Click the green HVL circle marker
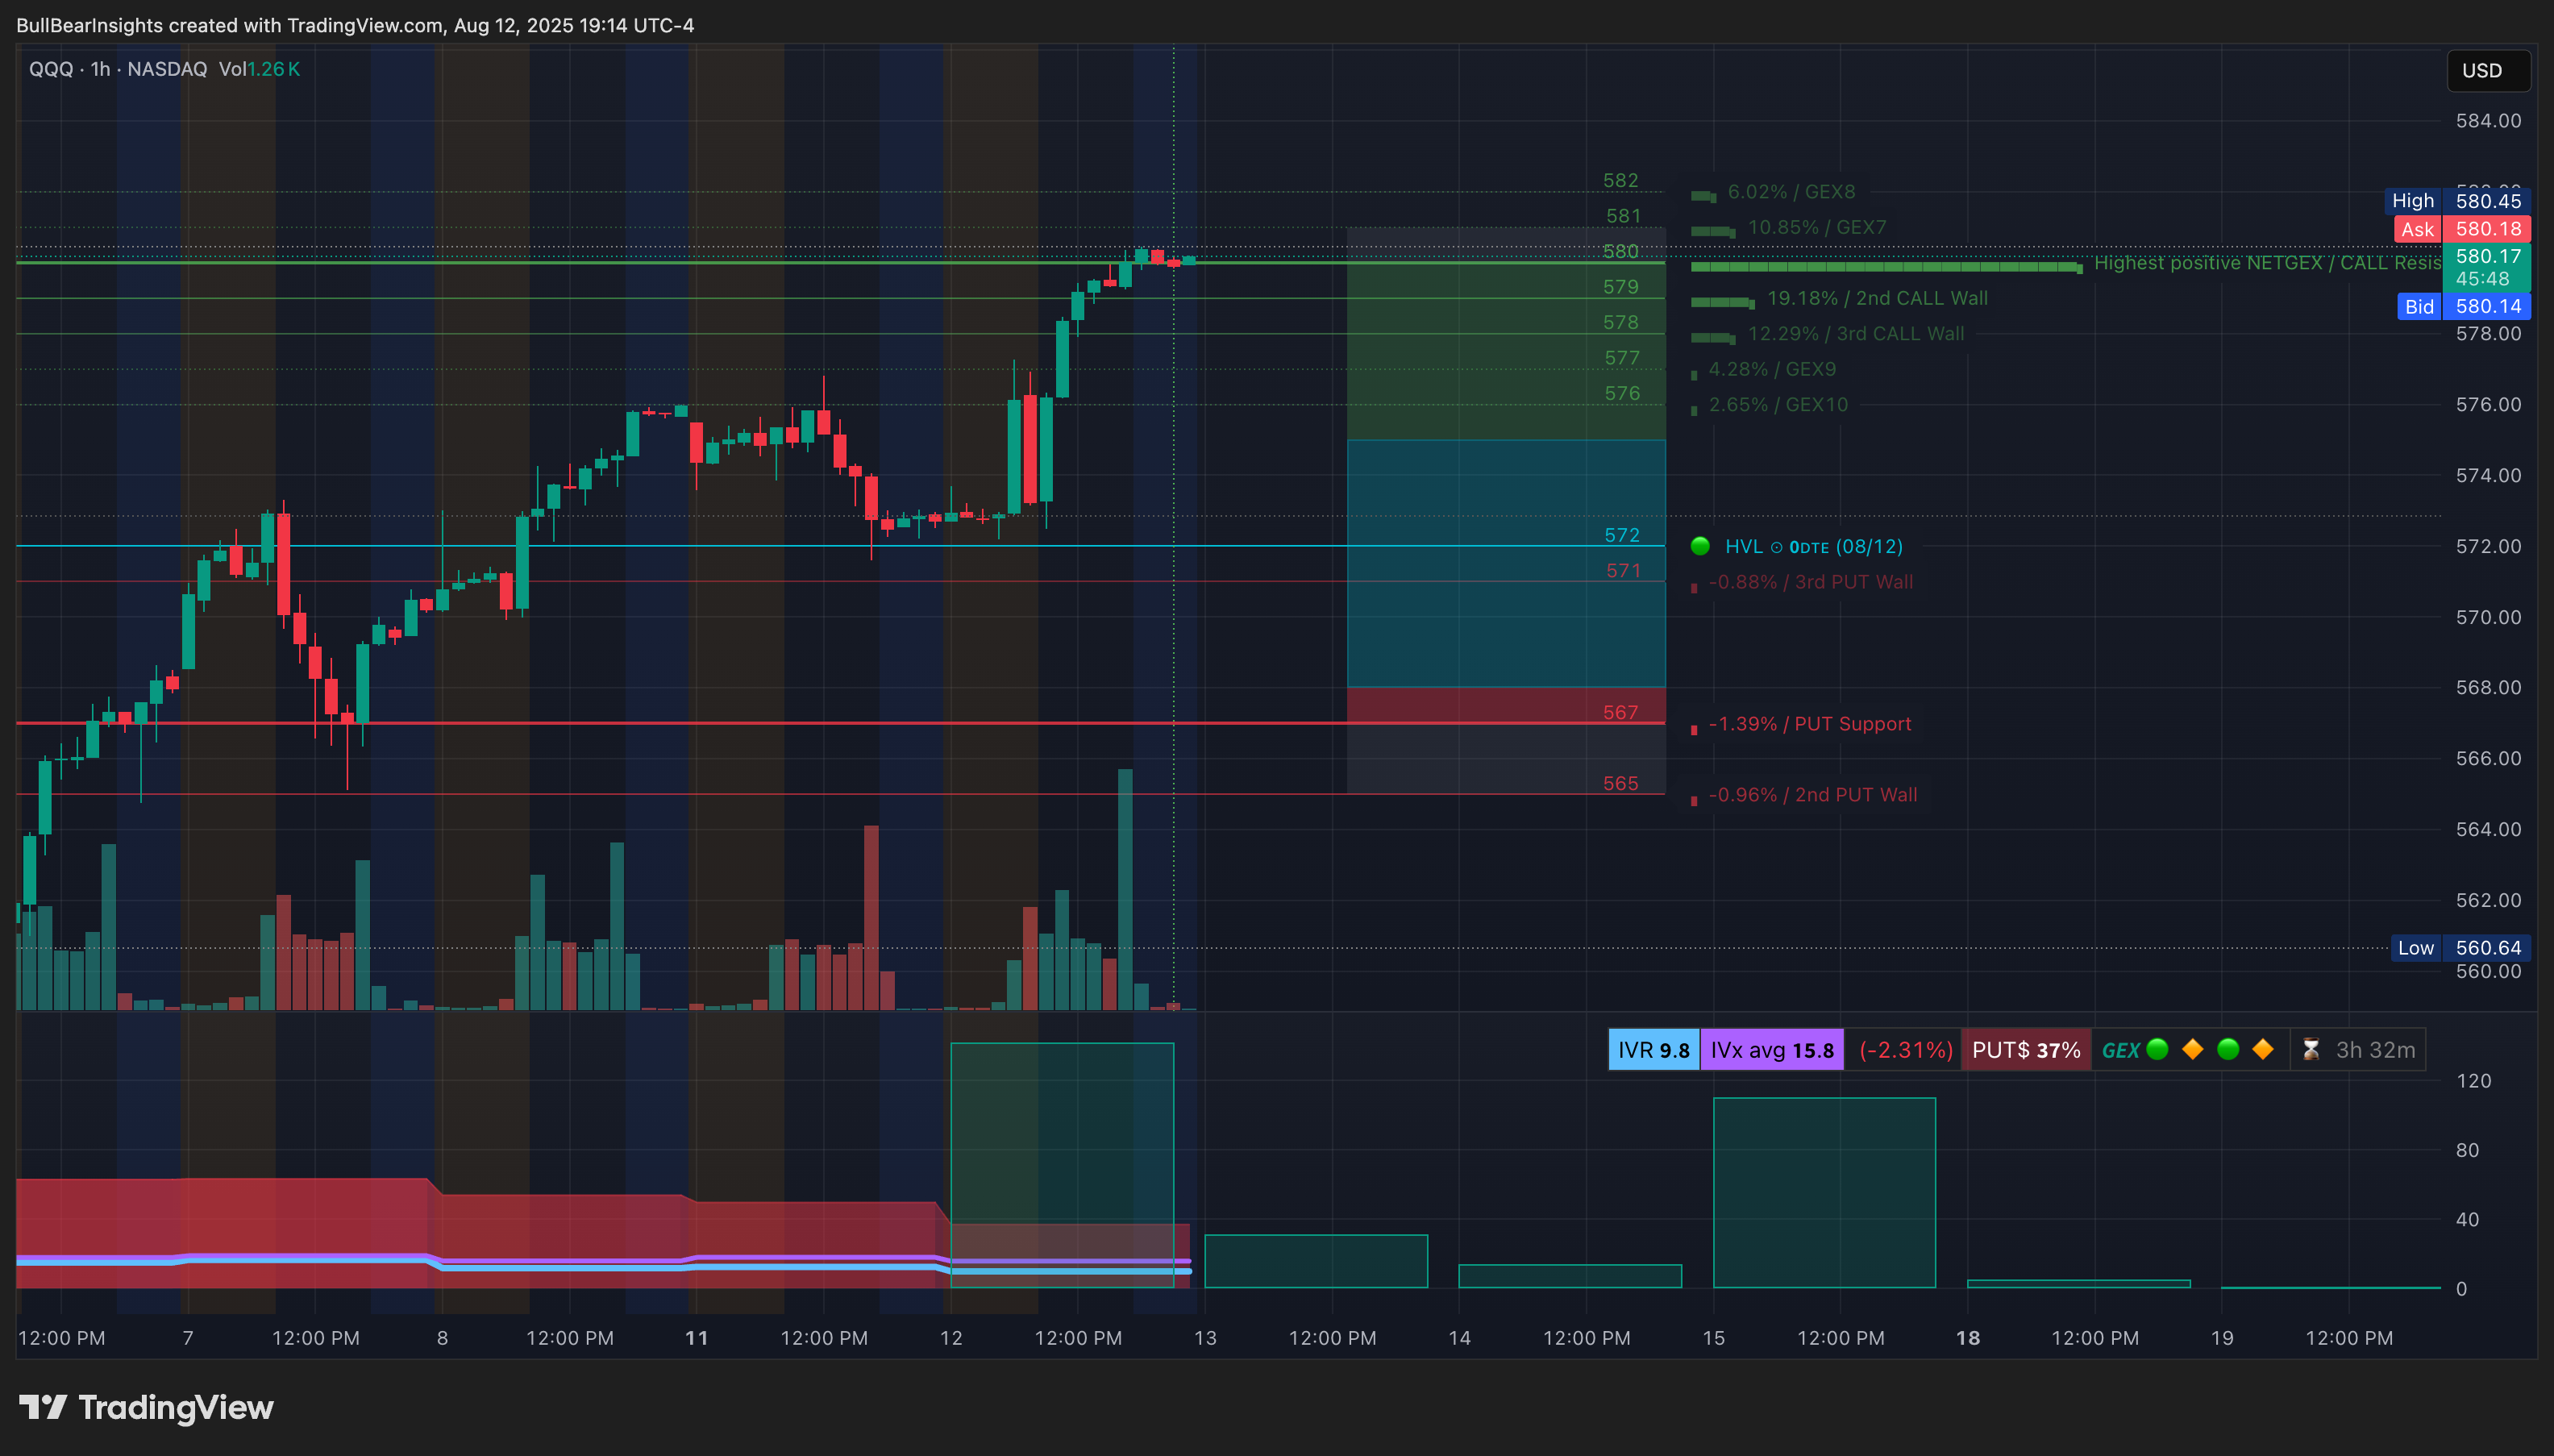Viewport: 2554px width, 1456px height. pos(1700,546)
